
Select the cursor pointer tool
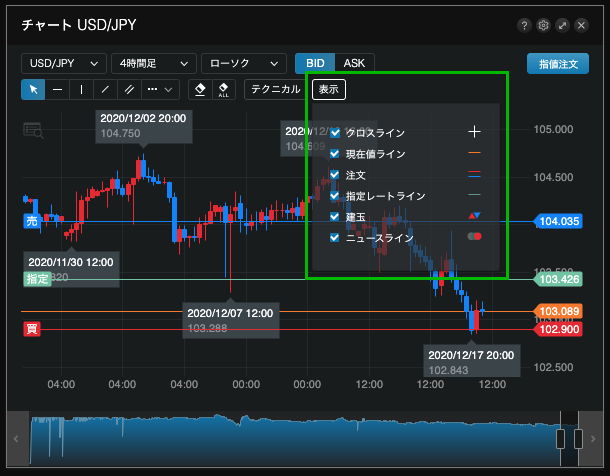point(33,89)
